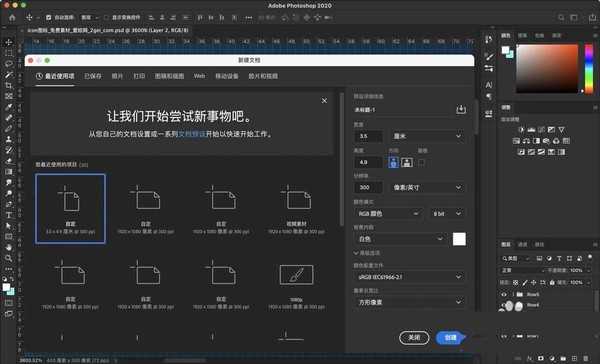Open Character panel icon (A|)
Image resolution: width=600 pixels, height=364 pixels.
489,85
